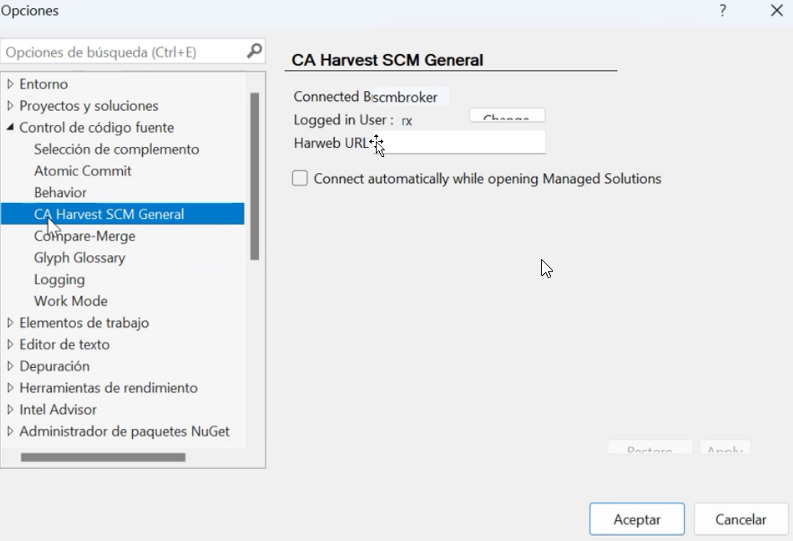Enable Connect automatically while opening Managed Solutions
The image size is (793, 541).
coord(300,179)
